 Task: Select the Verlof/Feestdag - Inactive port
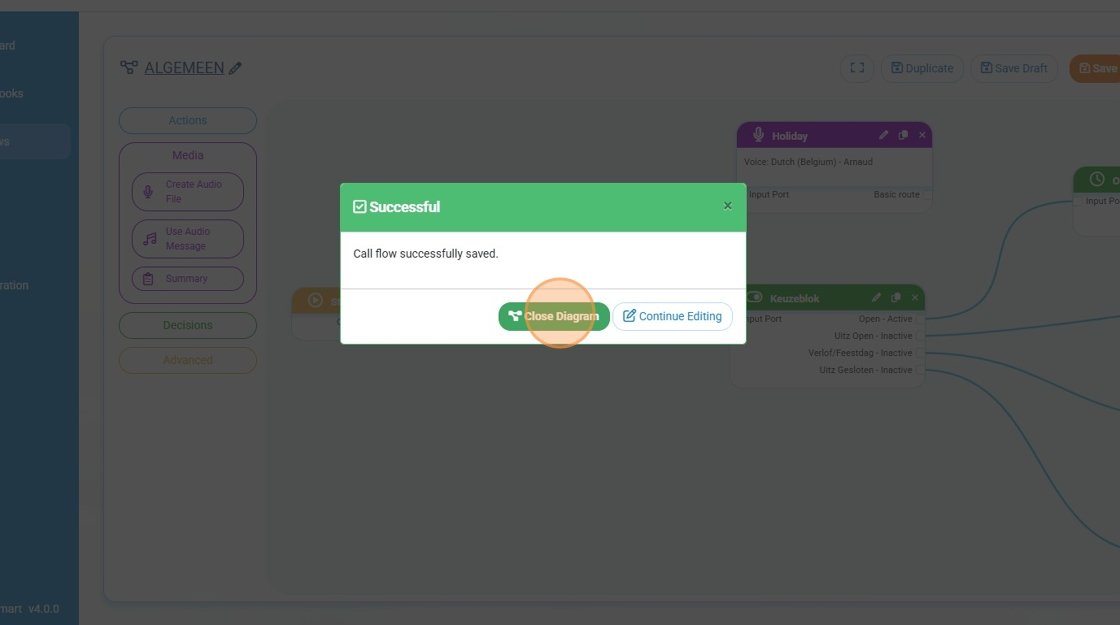[919, 353]
